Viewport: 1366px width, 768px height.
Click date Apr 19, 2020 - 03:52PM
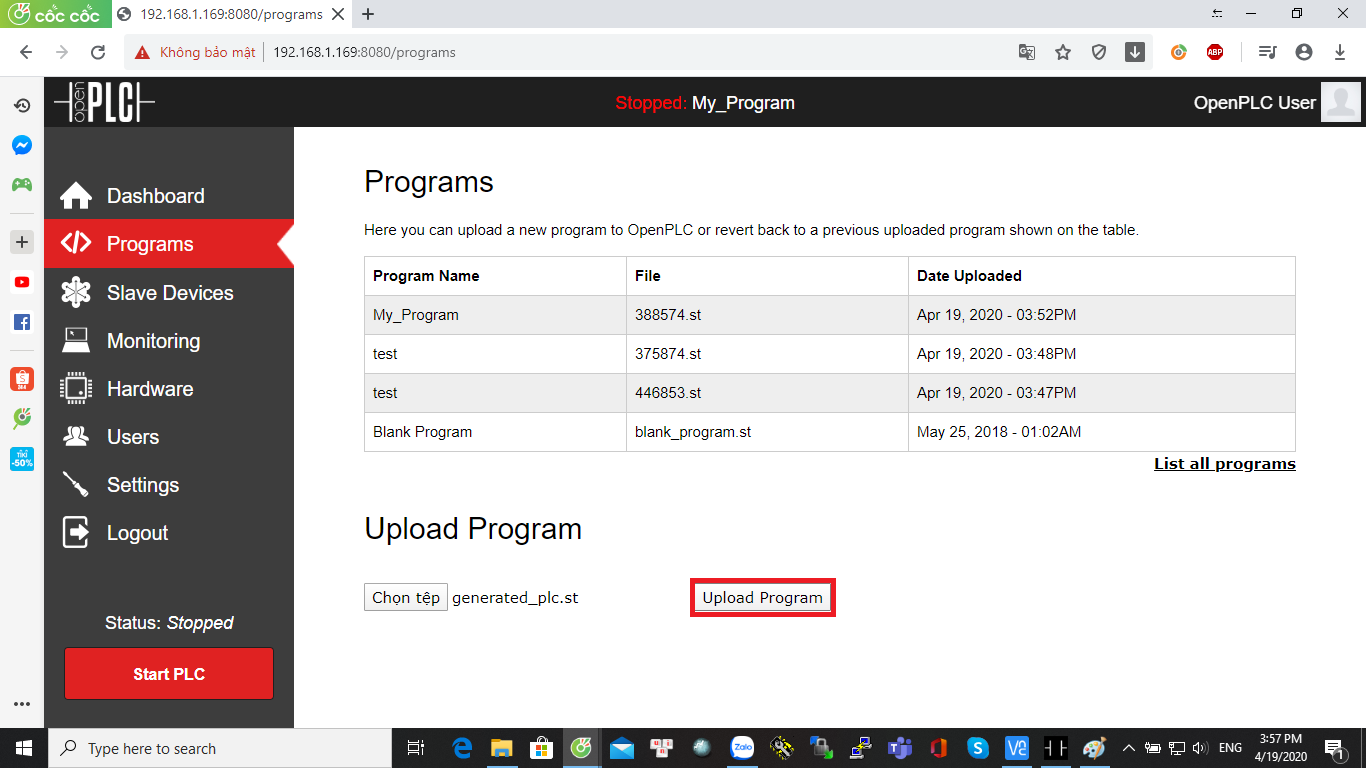point(997,315)
